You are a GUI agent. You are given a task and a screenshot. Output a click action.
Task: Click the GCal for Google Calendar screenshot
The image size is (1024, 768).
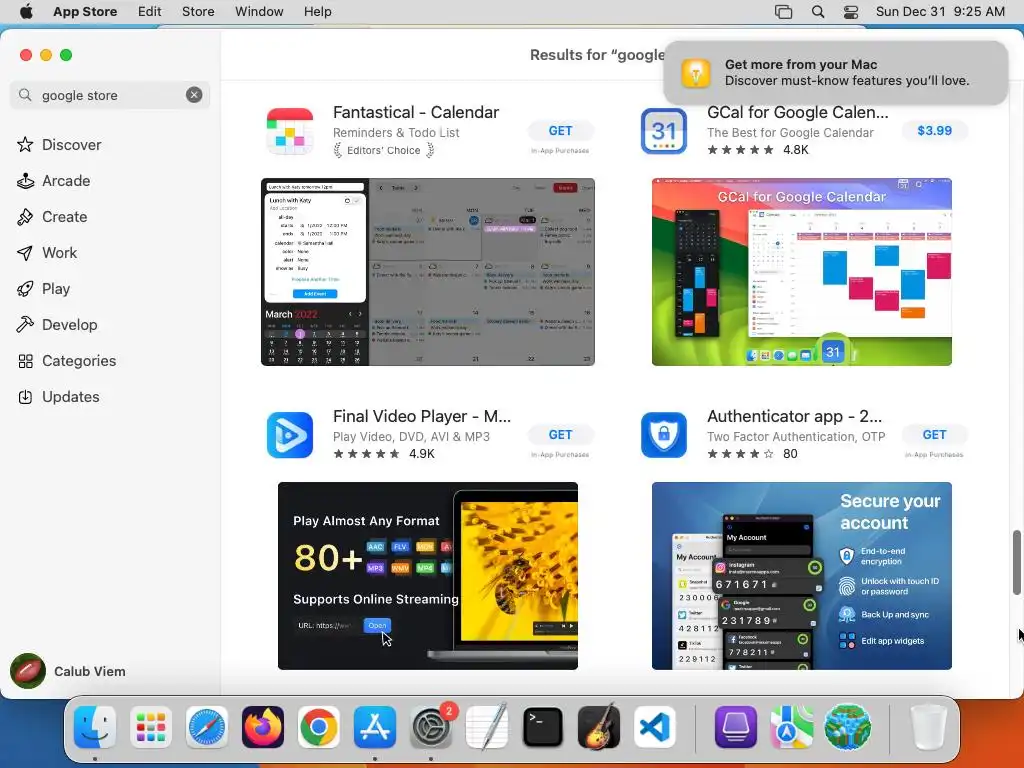click(801, 272)
